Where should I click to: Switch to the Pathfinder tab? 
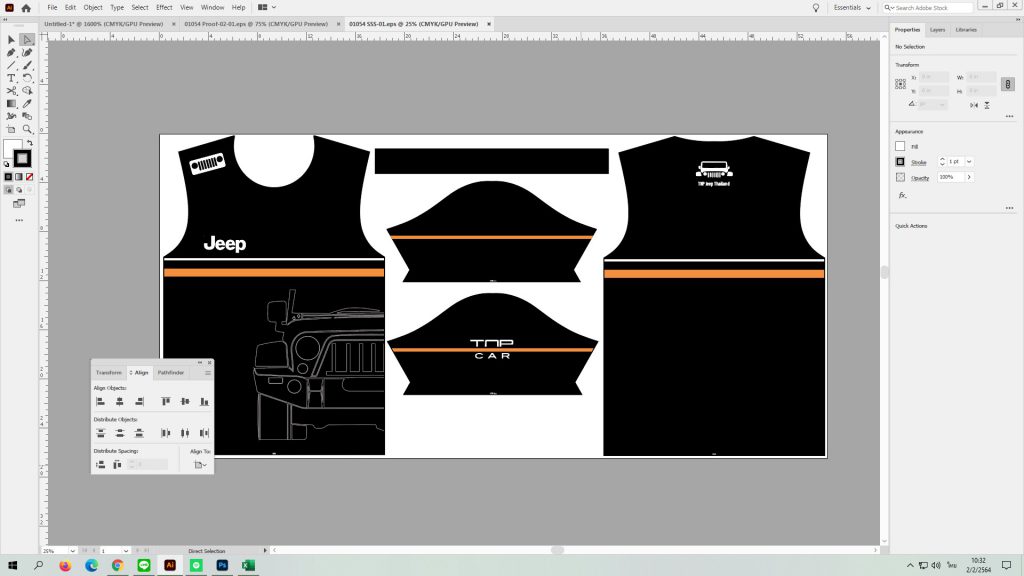(x=171, y=373)
